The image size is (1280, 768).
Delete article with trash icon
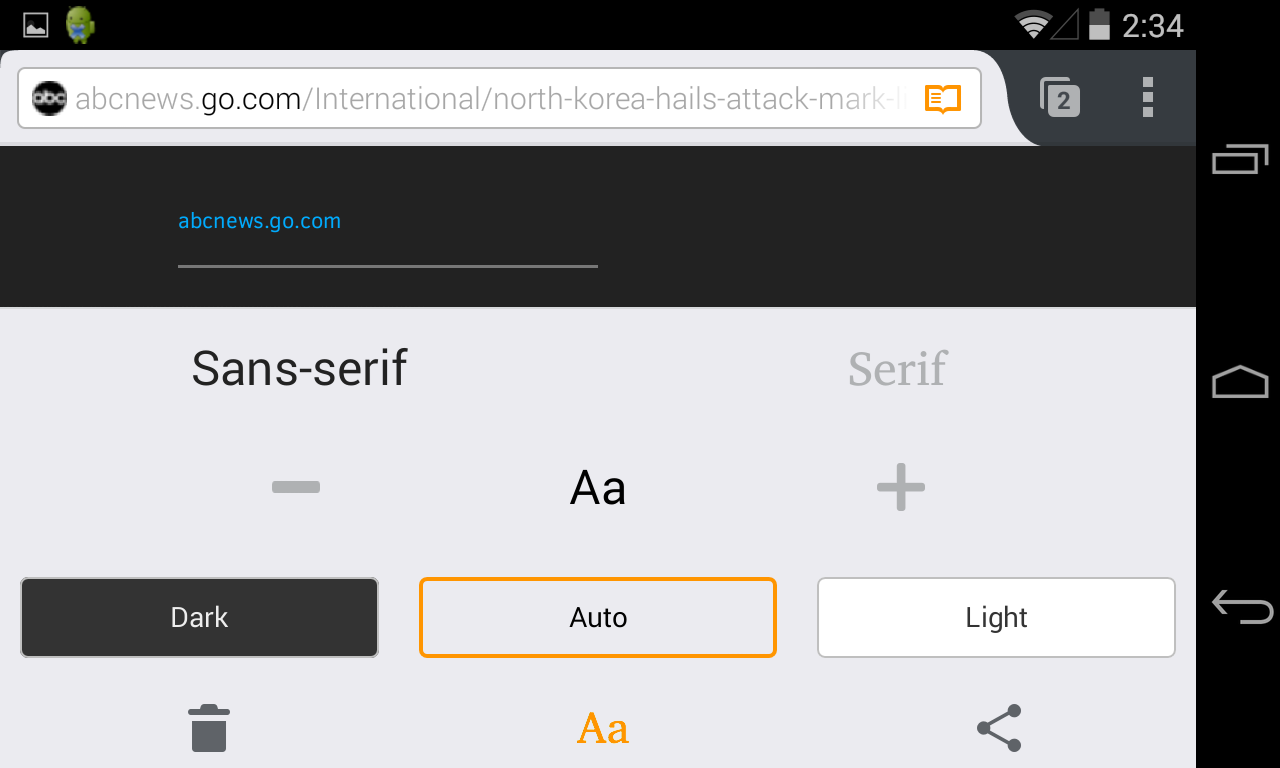209,728
